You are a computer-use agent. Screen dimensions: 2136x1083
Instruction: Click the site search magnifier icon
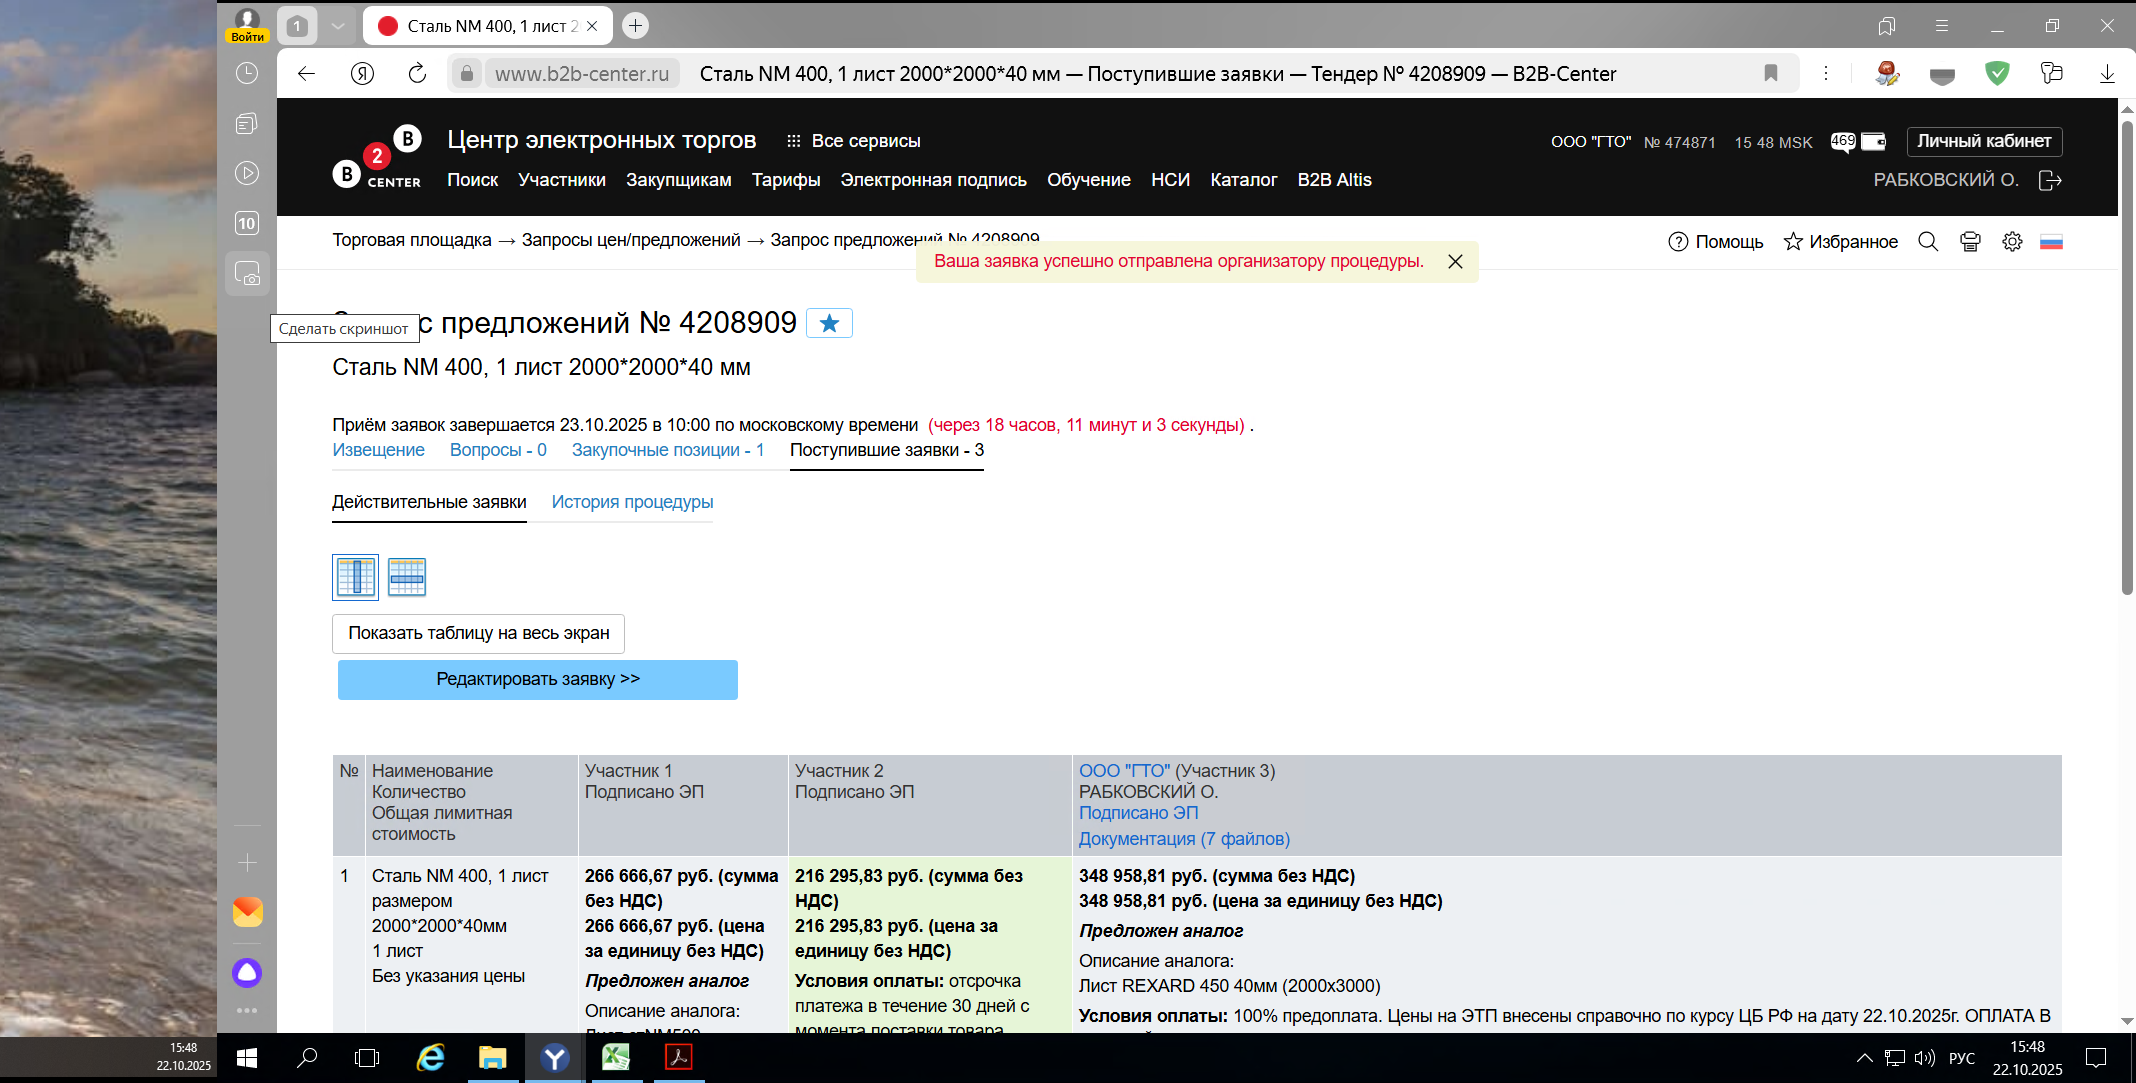pos(1927,242)
